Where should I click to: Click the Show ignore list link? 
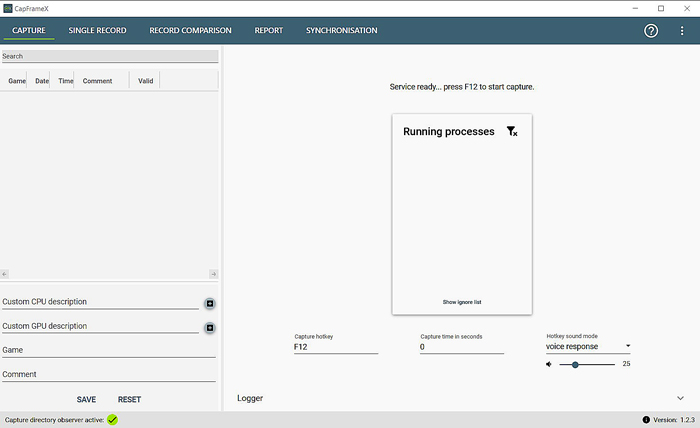pos(462,302)
